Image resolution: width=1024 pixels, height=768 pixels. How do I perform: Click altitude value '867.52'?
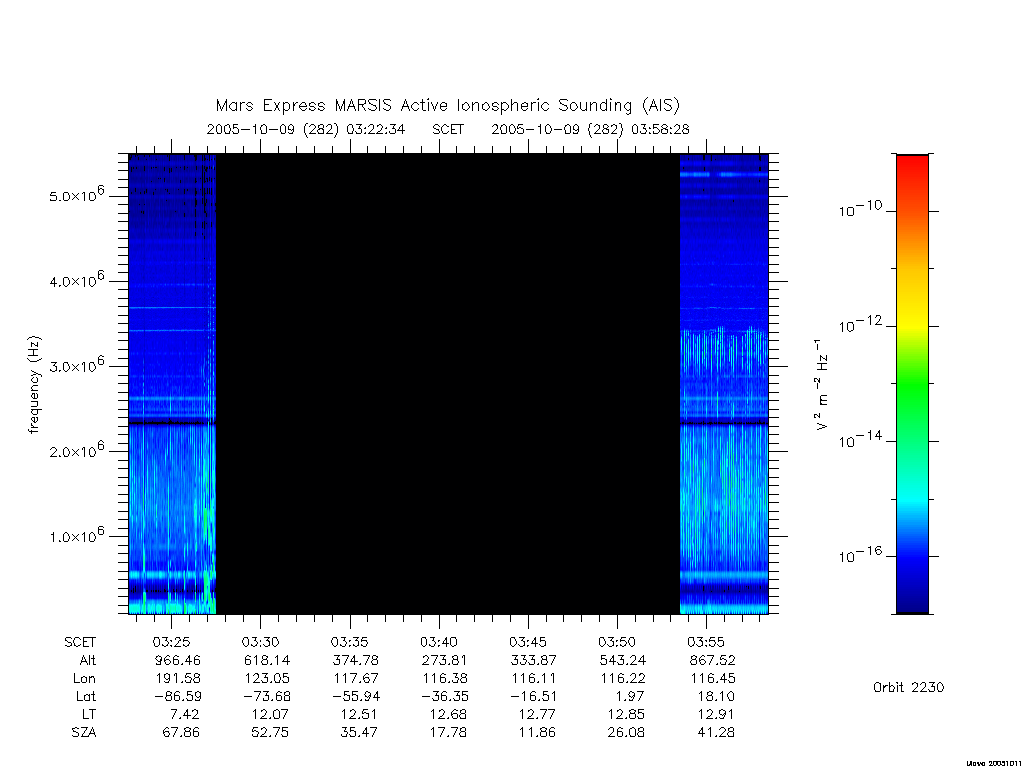click(712, 660)
